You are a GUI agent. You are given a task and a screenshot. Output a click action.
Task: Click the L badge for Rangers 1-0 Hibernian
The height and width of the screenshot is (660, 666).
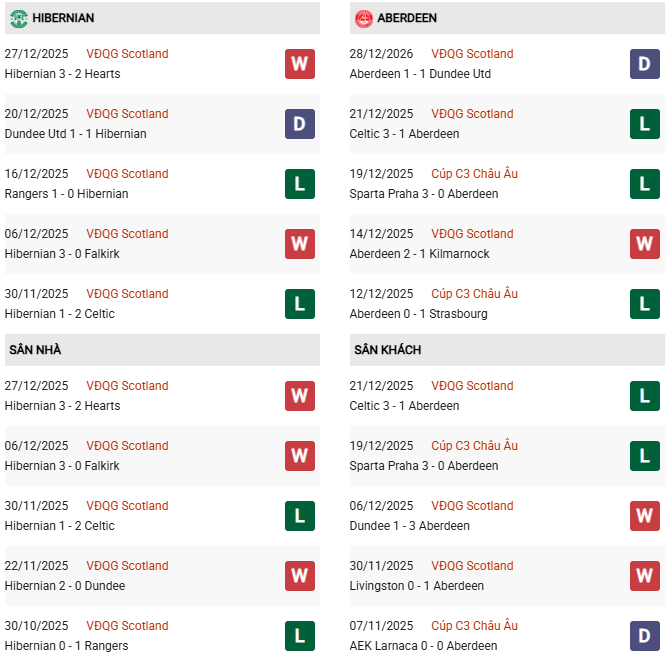coord(299,184)
